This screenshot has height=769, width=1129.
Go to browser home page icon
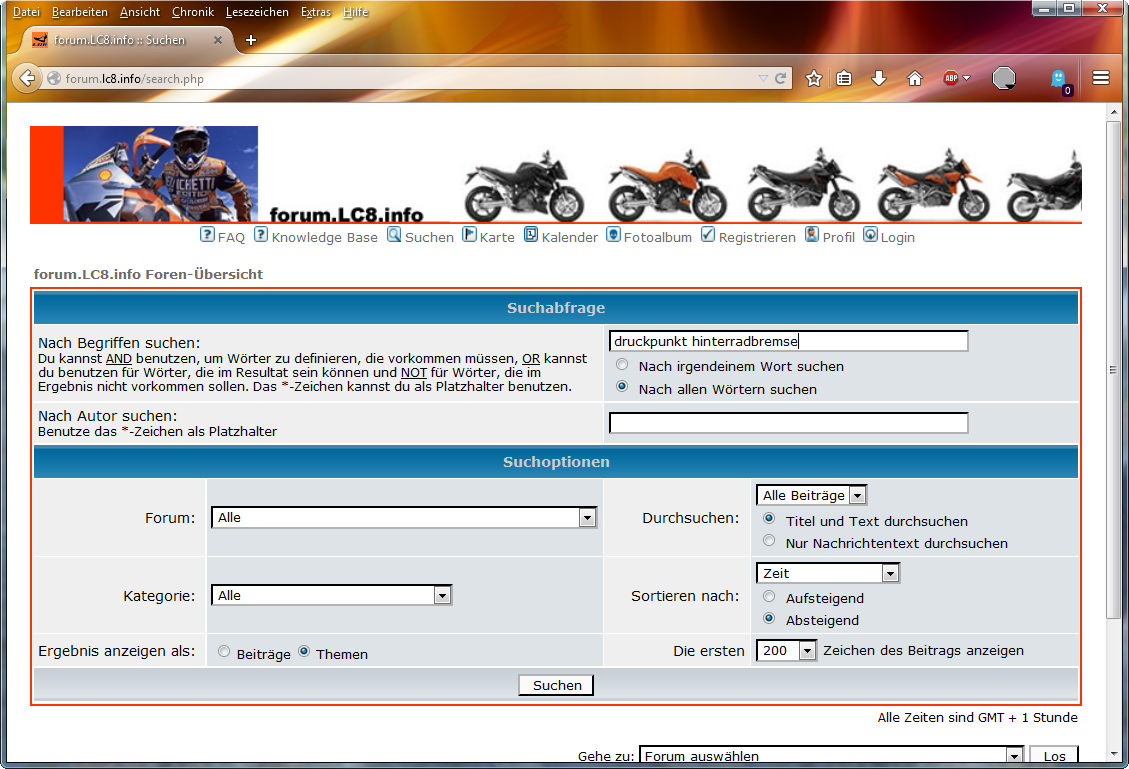pyautogui.click(x=914, y=79)
